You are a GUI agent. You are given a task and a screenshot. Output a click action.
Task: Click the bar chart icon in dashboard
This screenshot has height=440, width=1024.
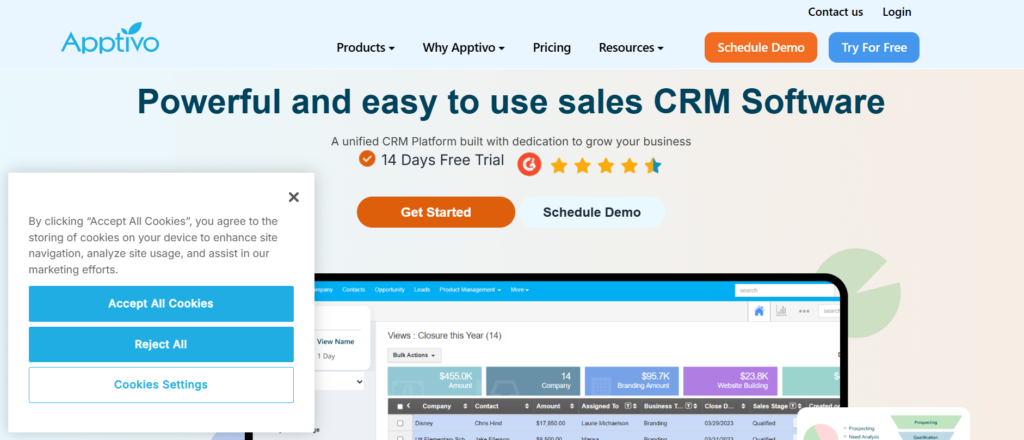(781, 311)
